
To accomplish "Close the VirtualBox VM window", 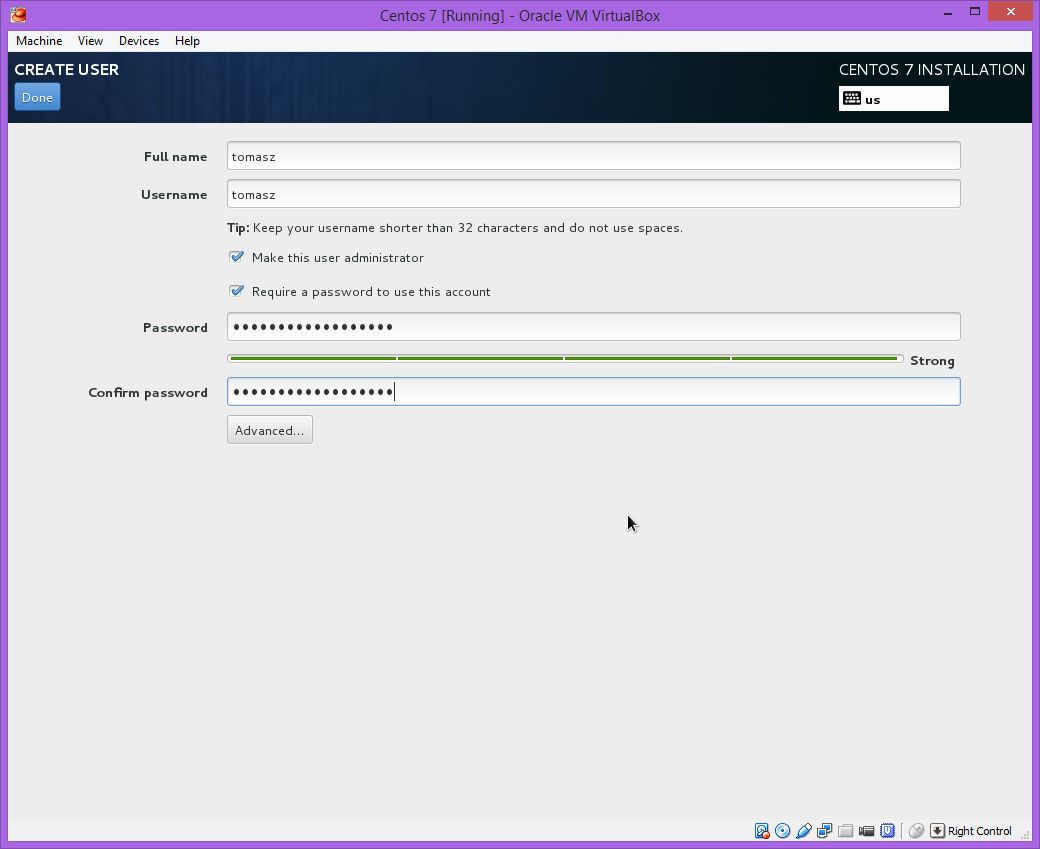I will (x=1011, y=11).
